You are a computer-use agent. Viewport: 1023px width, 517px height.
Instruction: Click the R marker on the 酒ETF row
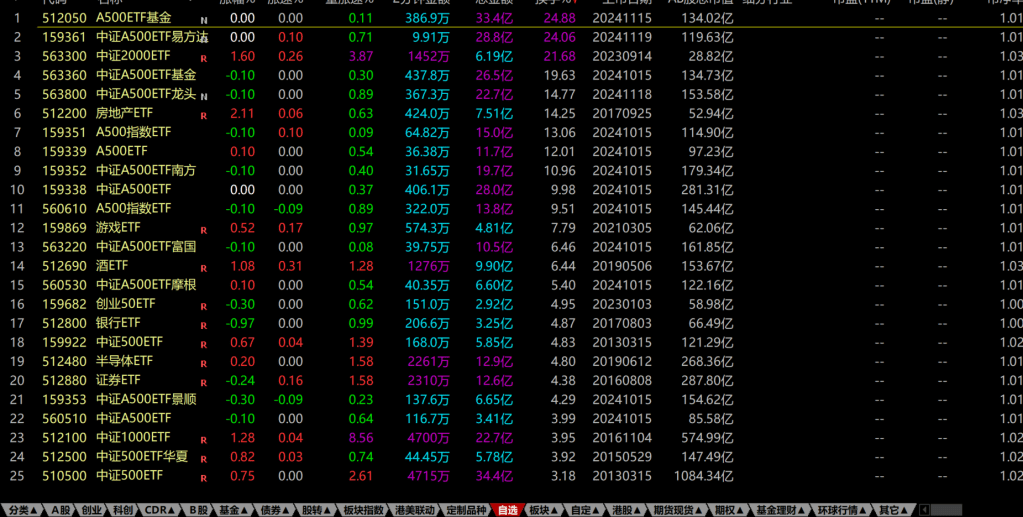204,268
